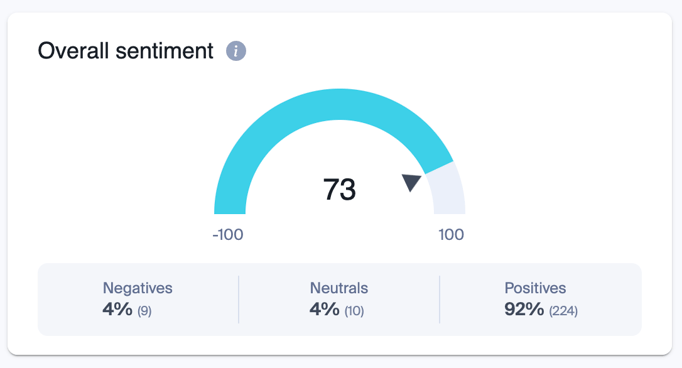
Task: Click the Negatives 4% value
Action: pos(117,309)
